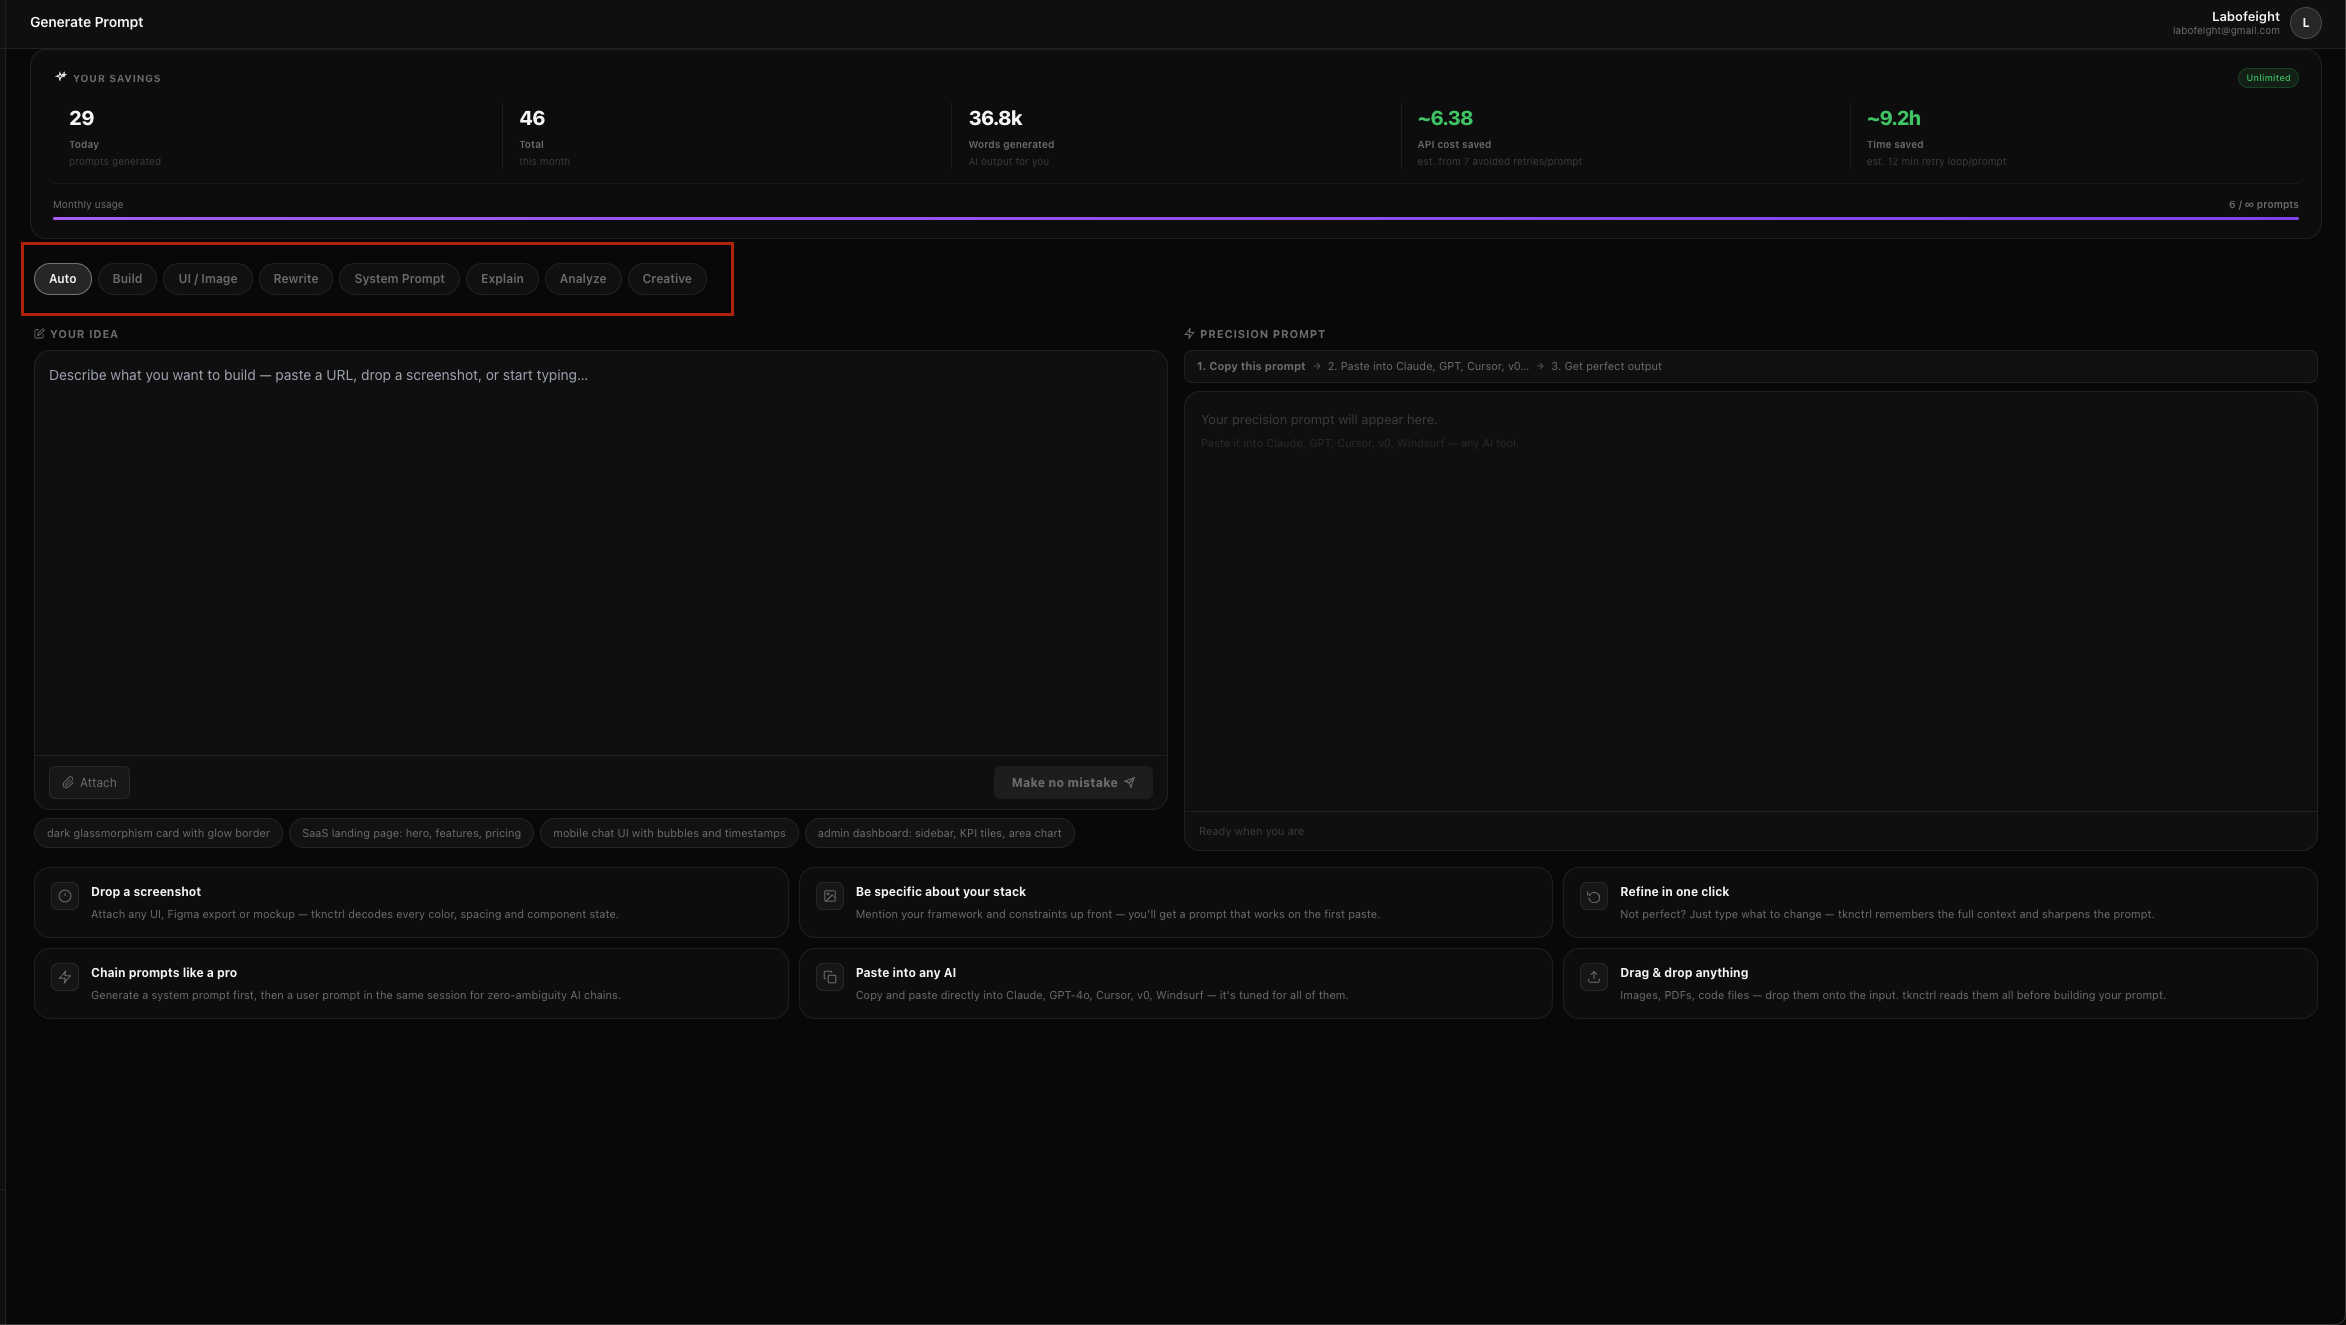Click the lightning icon in Chain prompts like a pro card
Screen dimensions: 2346x1325
(x=65, y=977)
